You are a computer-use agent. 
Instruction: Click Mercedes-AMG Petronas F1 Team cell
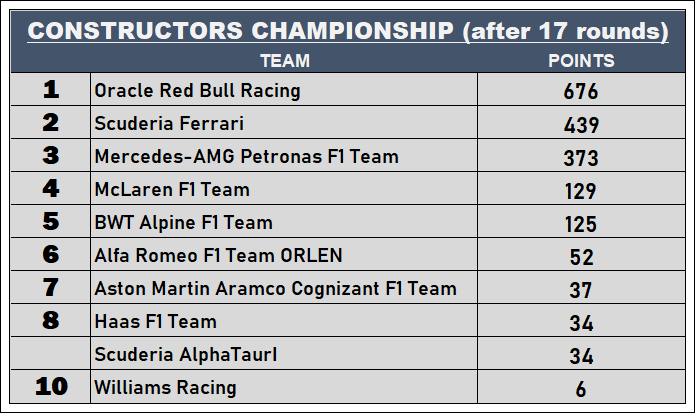pos(246,157)
